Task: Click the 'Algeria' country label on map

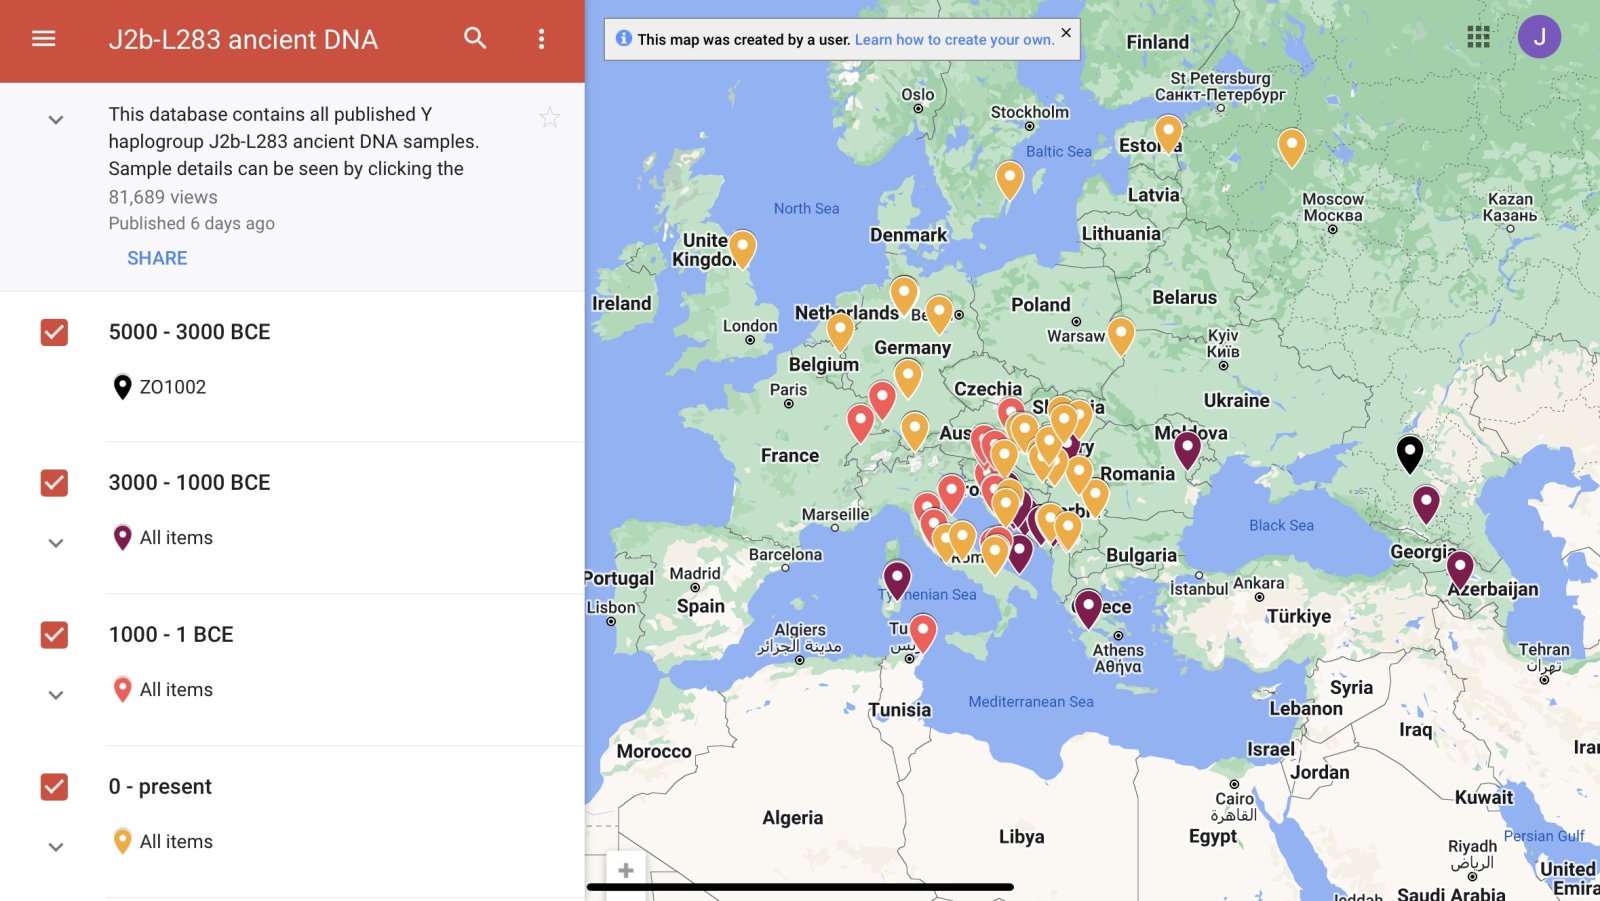Action: click(793, 818)
